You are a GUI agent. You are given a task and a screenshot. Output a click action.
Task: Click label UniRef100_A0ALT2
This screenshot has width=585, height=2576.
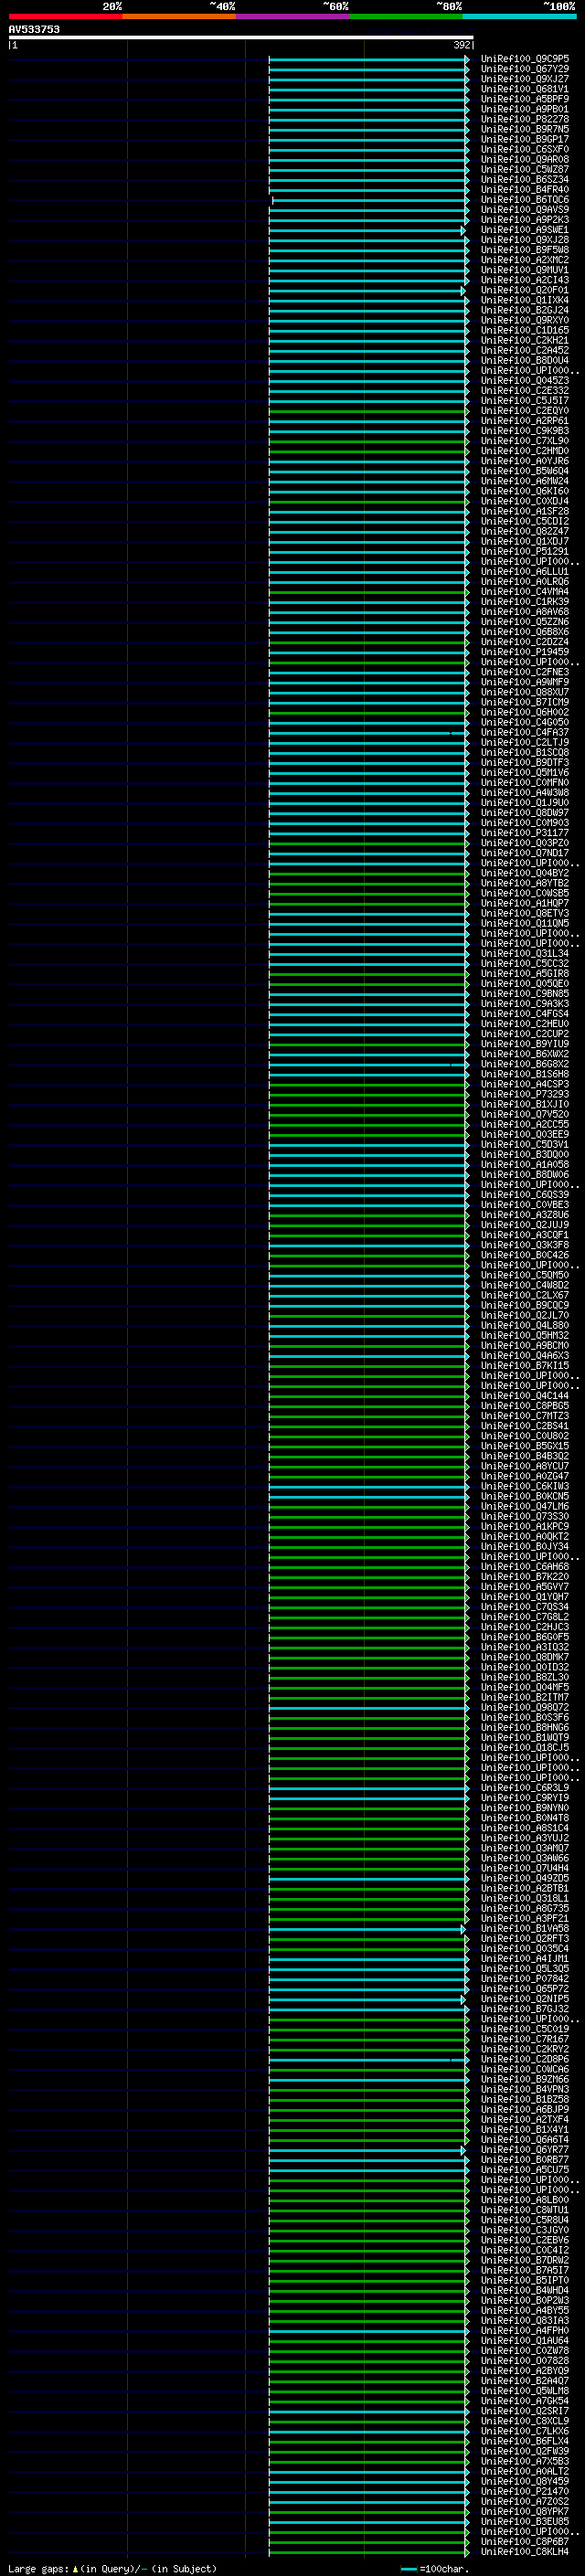(525, 2471)
